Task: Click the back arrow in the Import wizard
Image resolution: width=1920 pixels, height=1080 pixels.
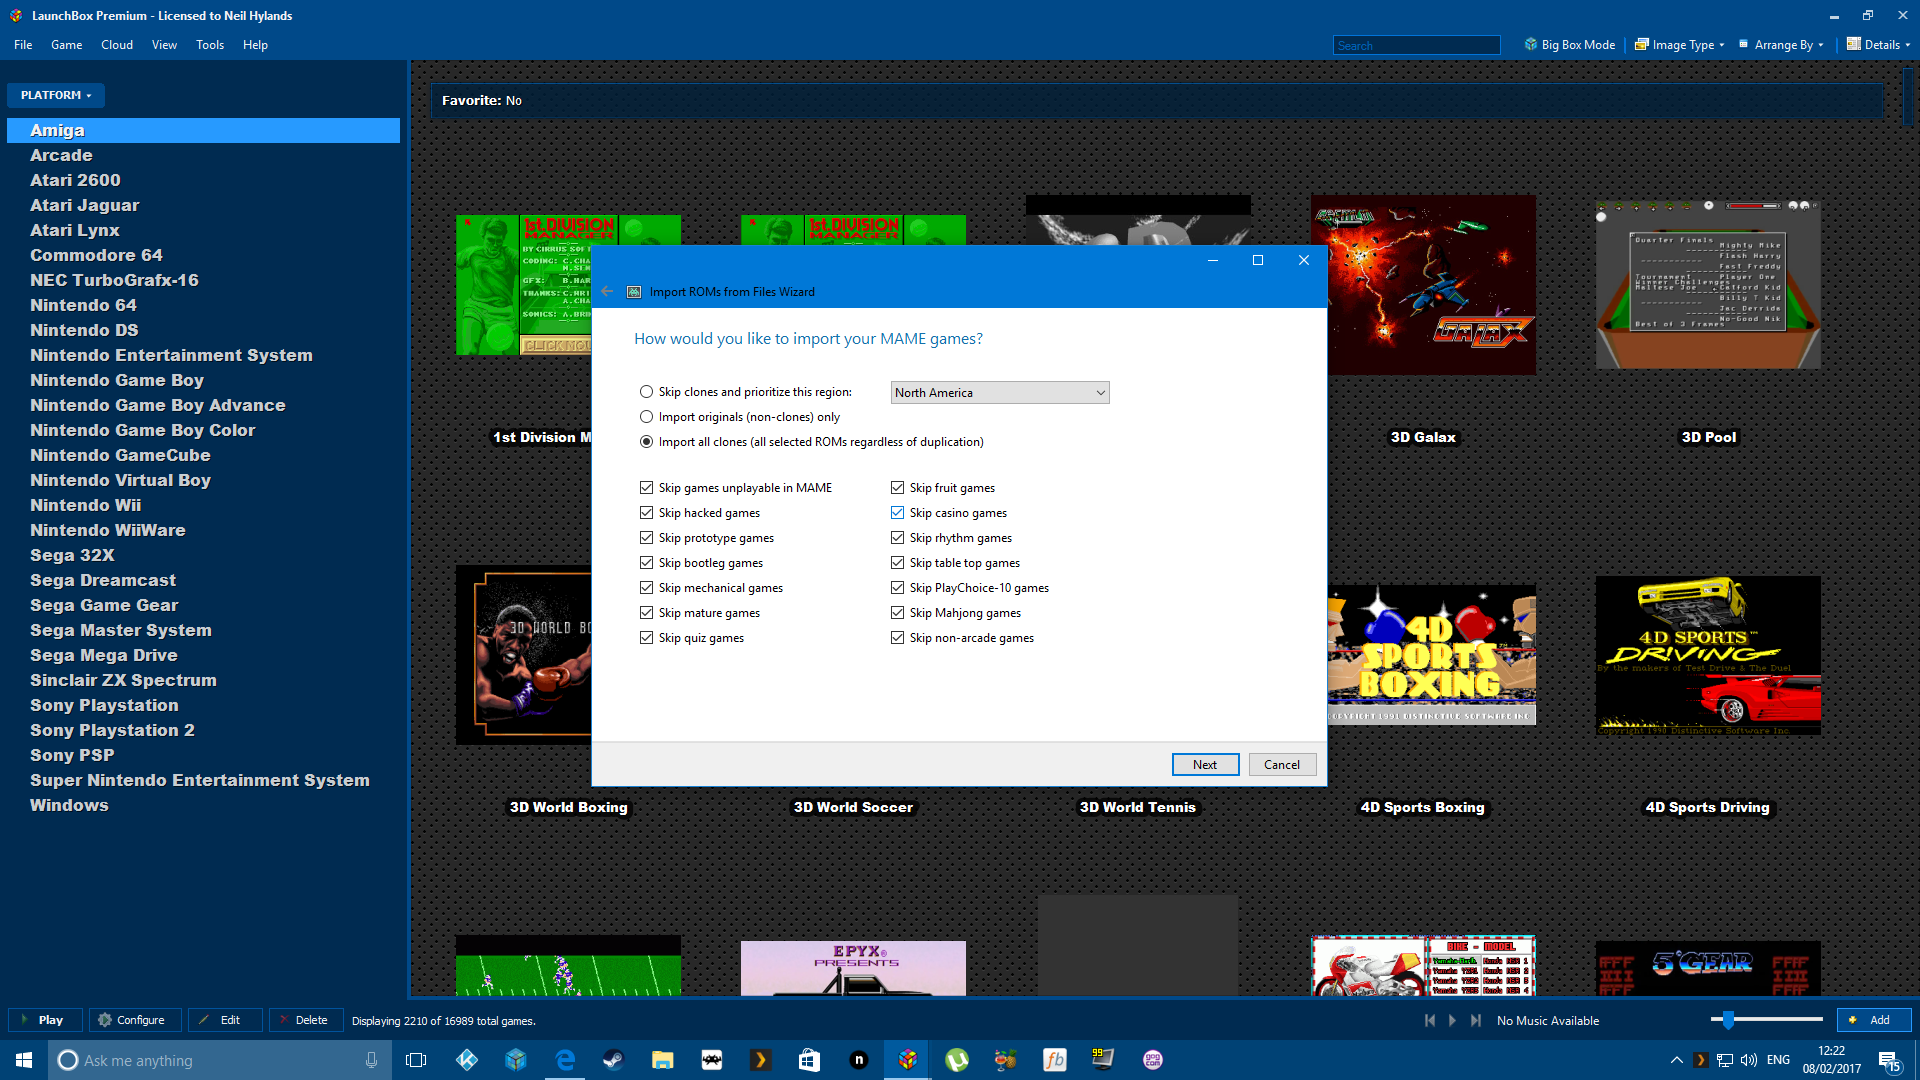Action: pyautogui.click(x=607, y=291)
